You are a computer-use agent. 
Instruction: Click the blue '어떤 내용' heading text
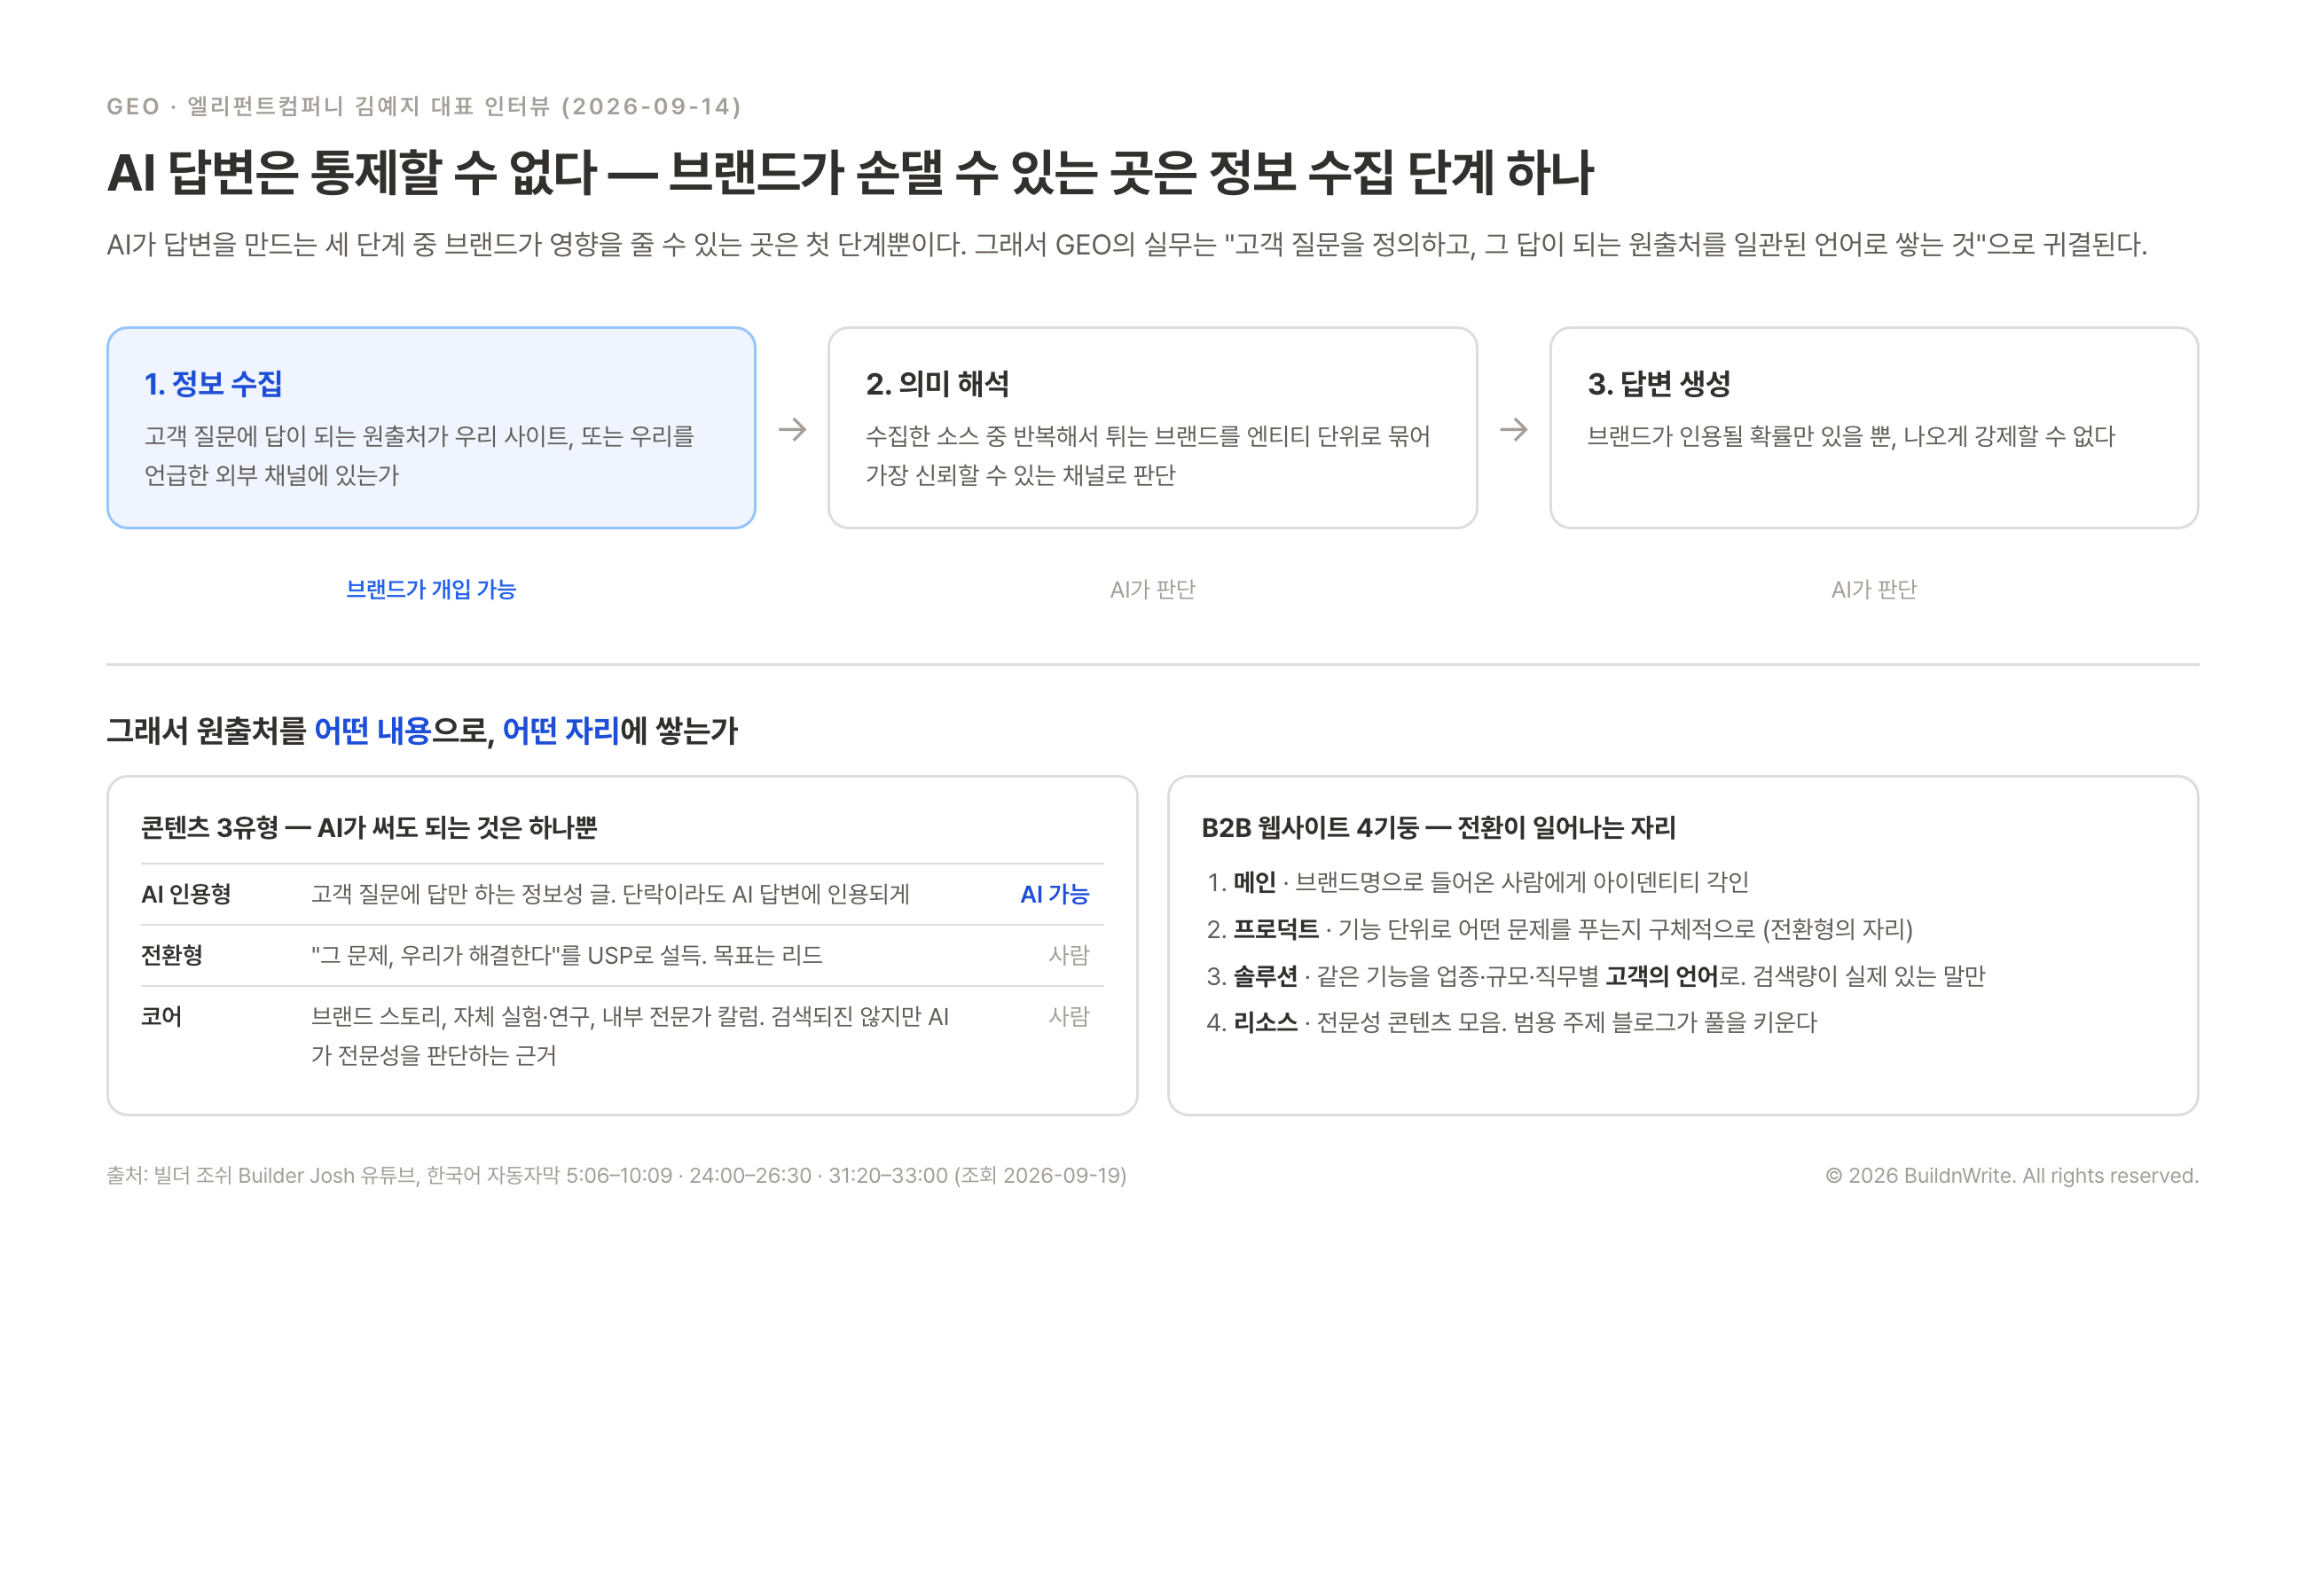(x=372, y=731)
